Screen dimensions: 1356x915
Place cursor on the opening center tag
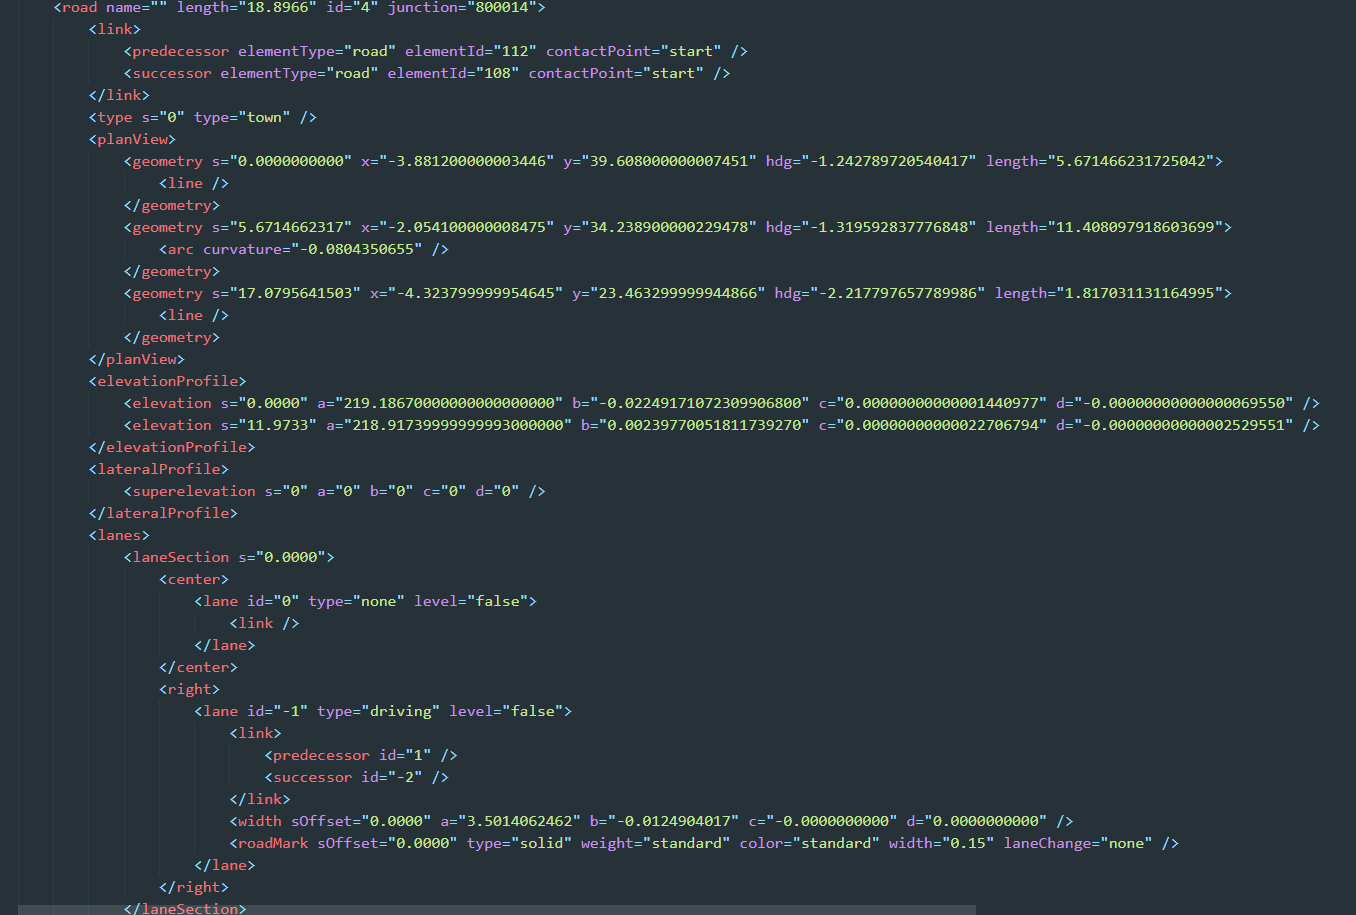(194, 579)
